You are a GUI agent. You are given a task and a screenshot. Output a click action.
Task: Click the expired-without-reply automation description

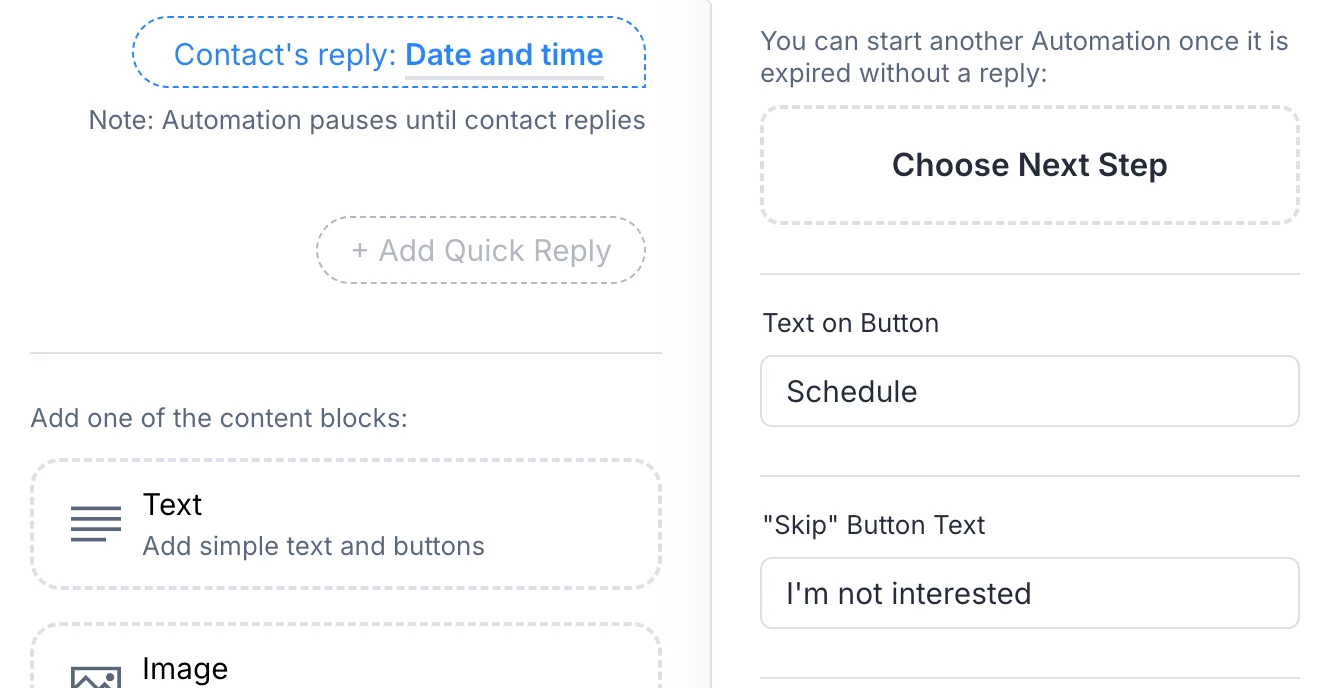[1024, 57]
